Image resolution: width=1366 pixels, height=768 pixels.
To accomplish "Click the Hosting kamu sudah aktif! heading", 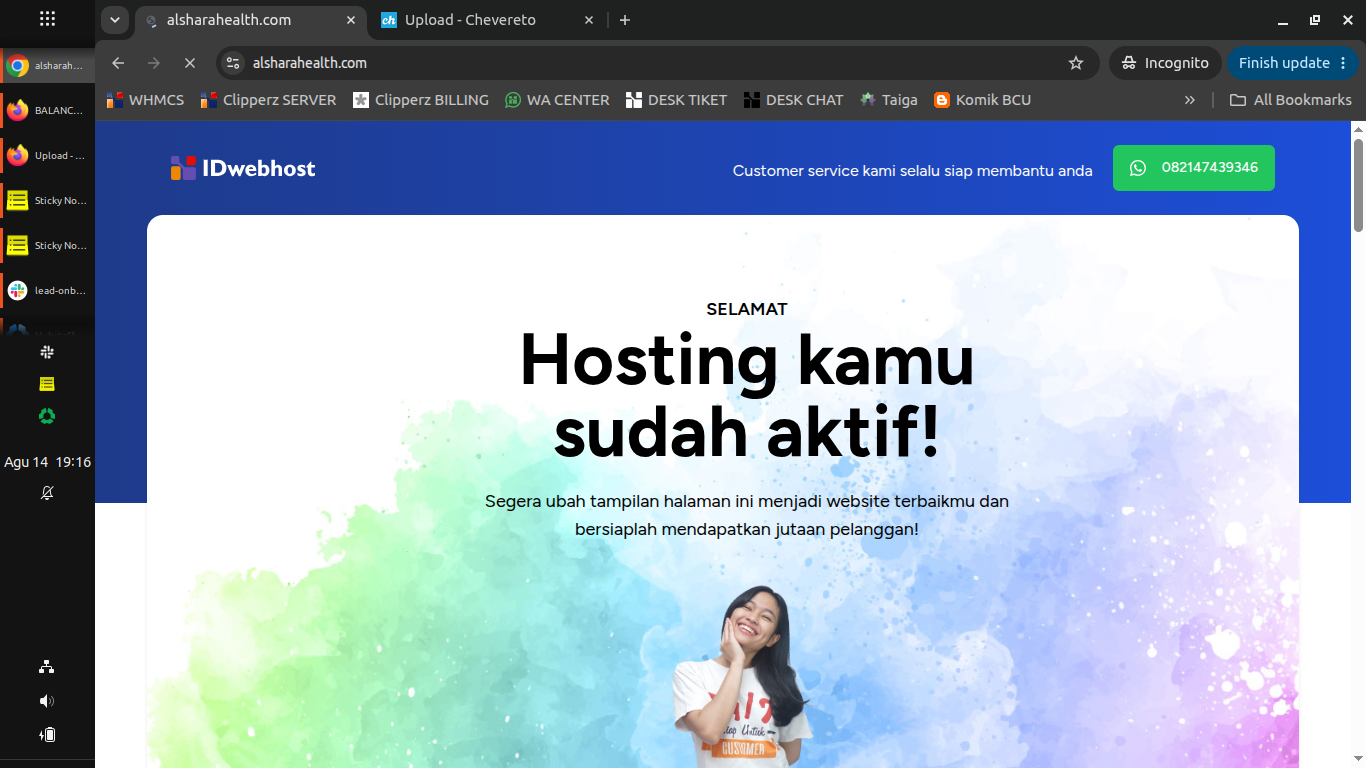I will 747,397.
